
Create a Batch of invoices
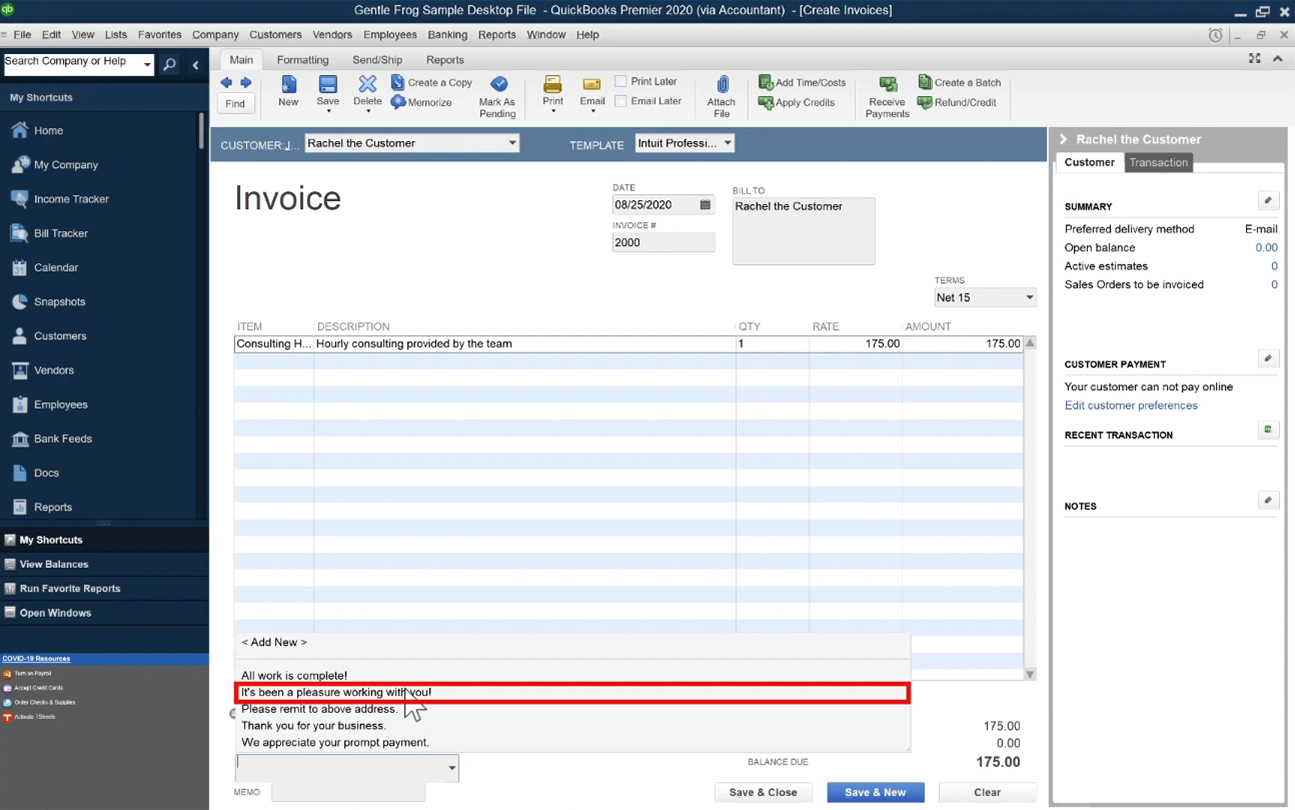[959, 83]
